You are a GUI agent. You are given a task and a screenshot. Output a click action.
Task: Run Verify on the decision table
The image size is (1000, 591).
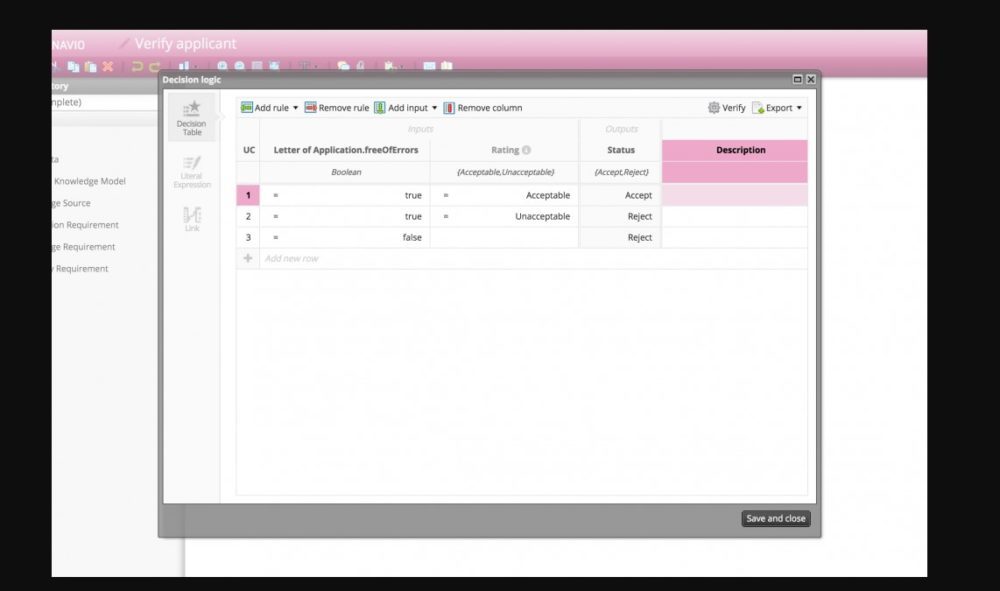(726, 108)
